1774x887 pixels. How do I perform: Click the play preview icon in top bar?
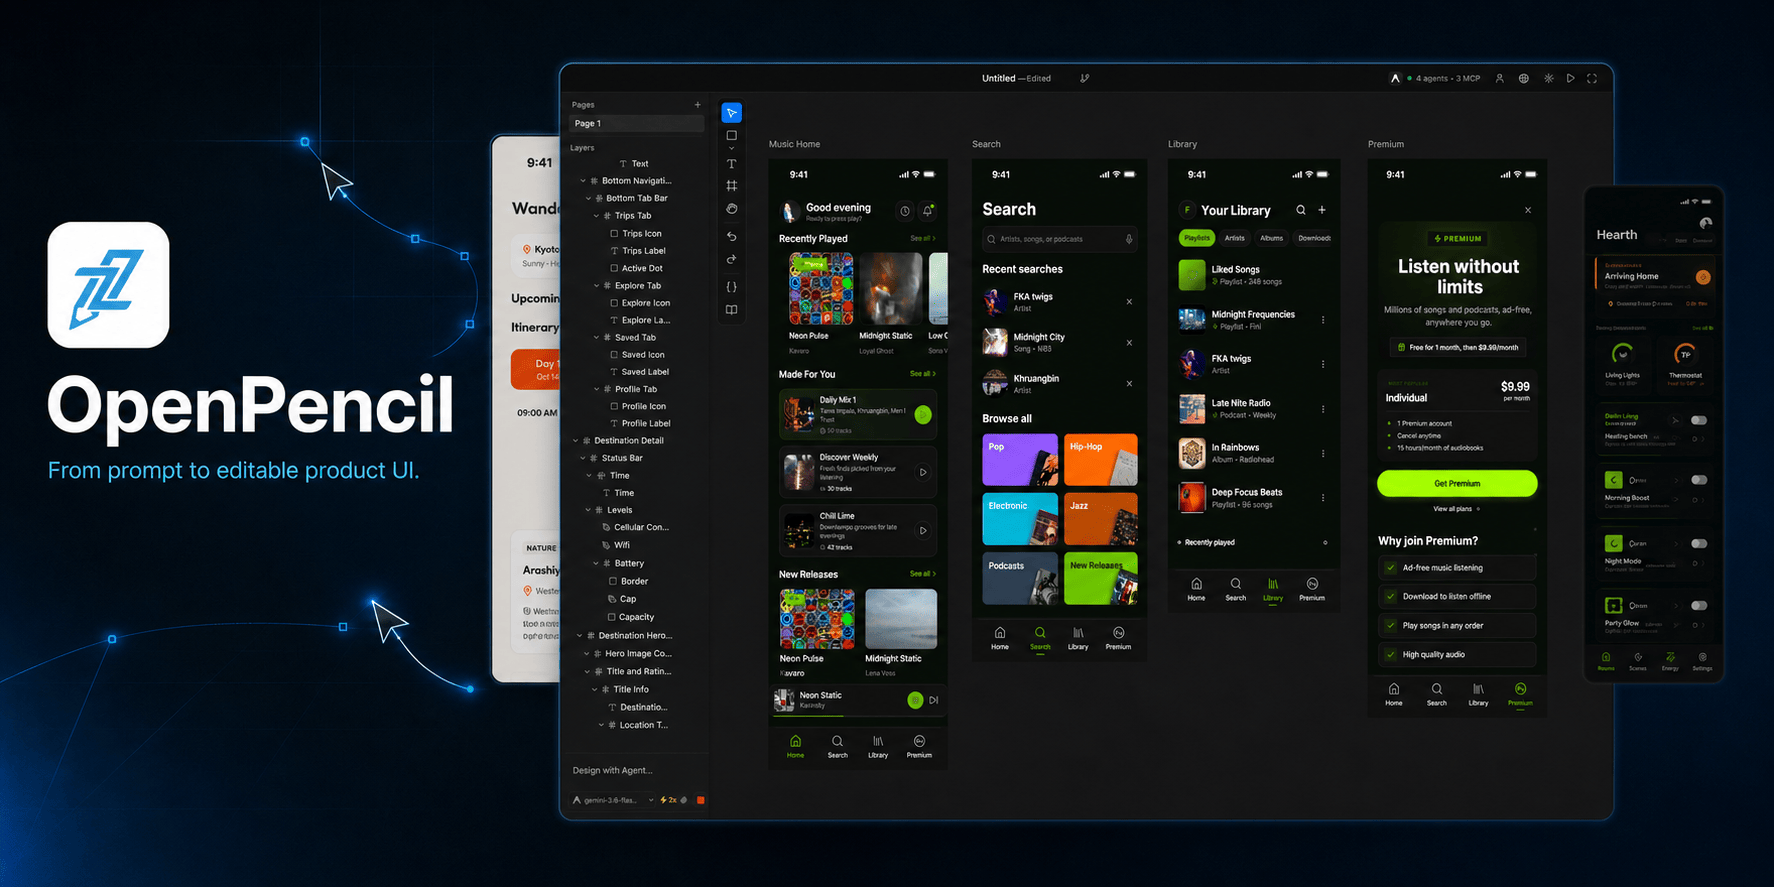pyautogui.click(x=1571, y=78)
